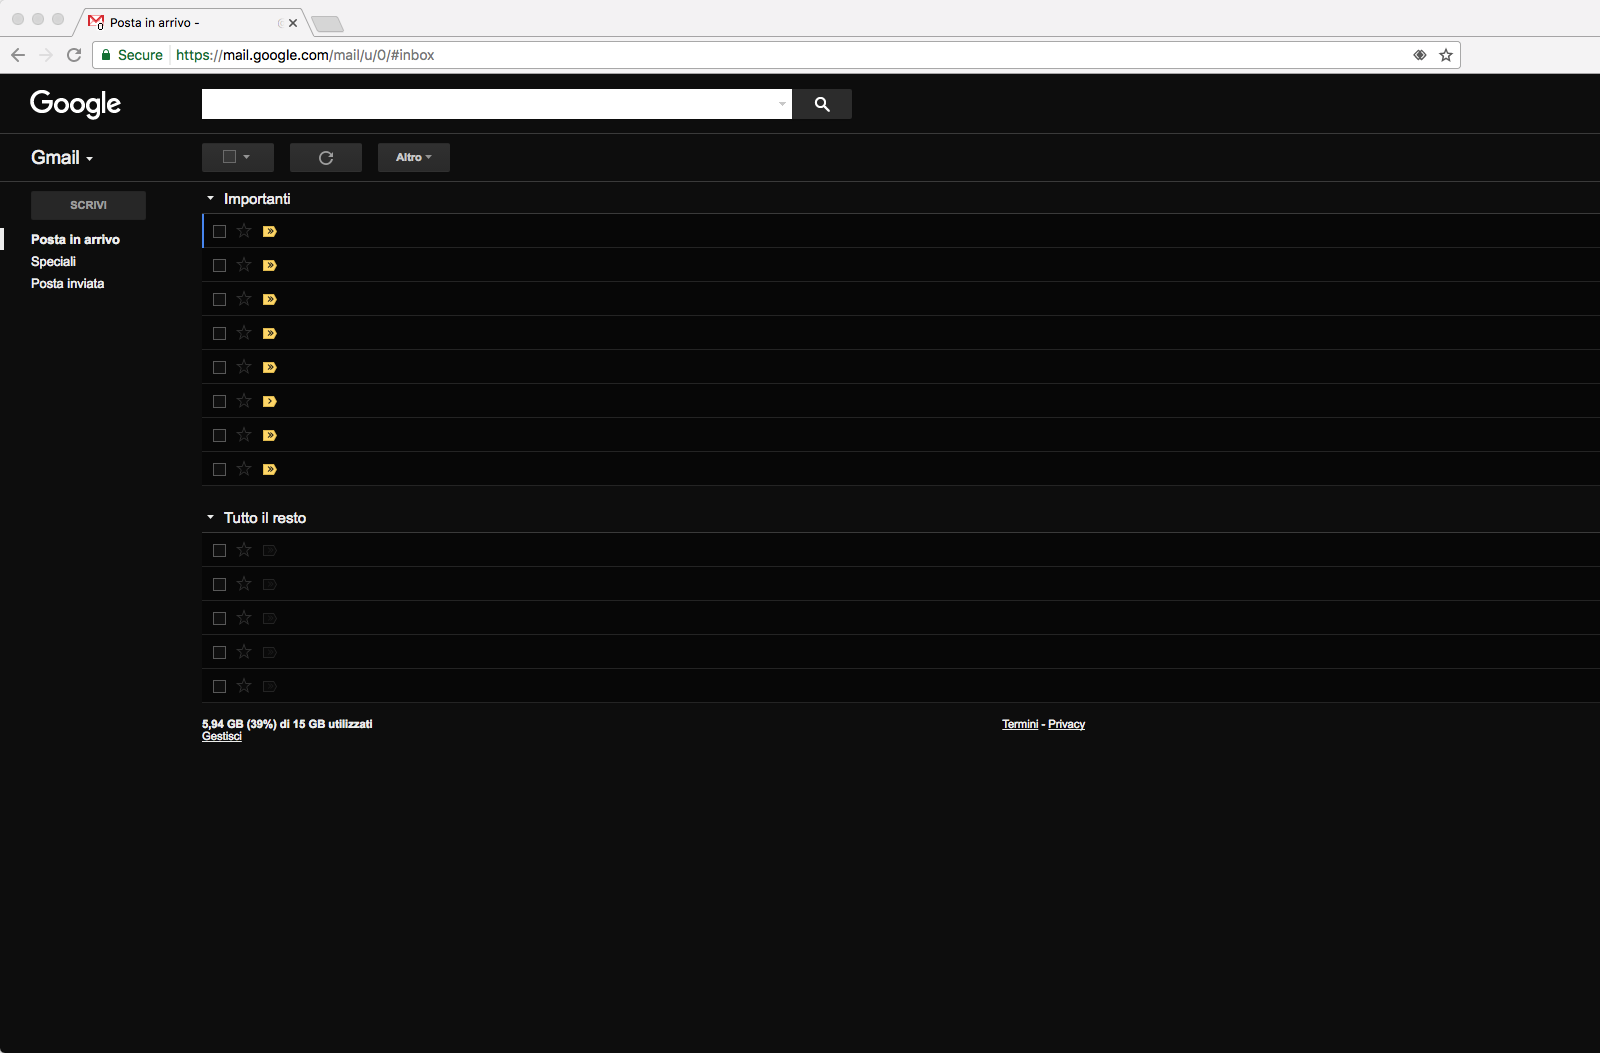Go forward with browser forward arrow

pyautogui.click(x=46, y=55)
